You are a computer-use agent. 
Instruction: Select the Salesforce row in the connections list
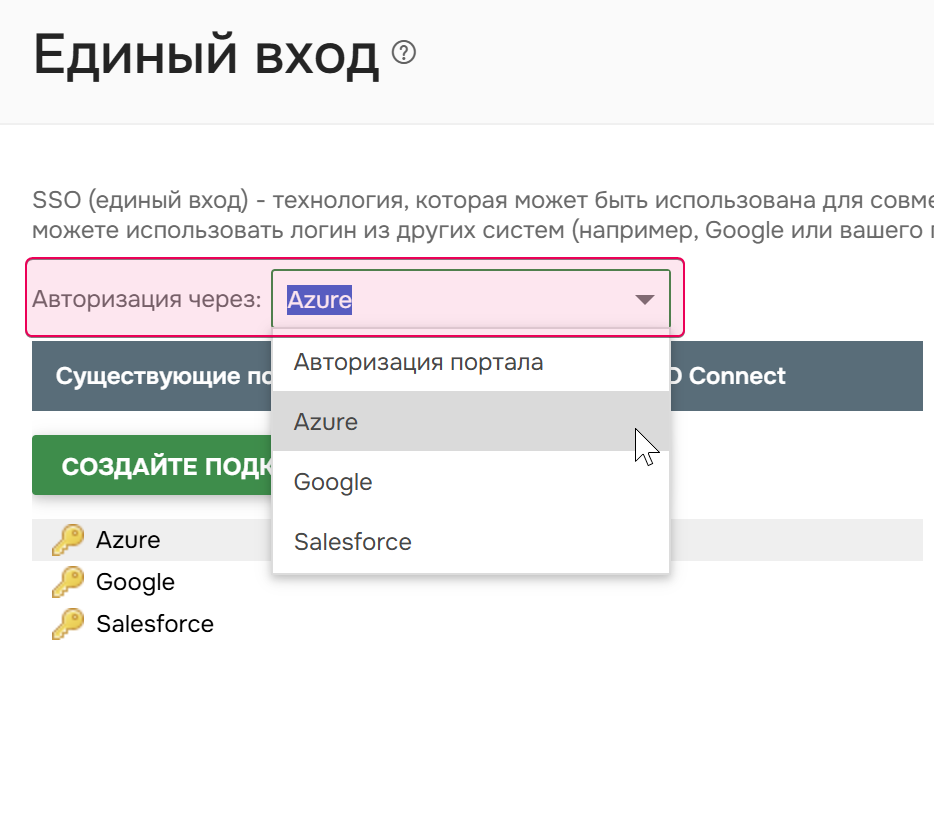(x=154, y=623)
